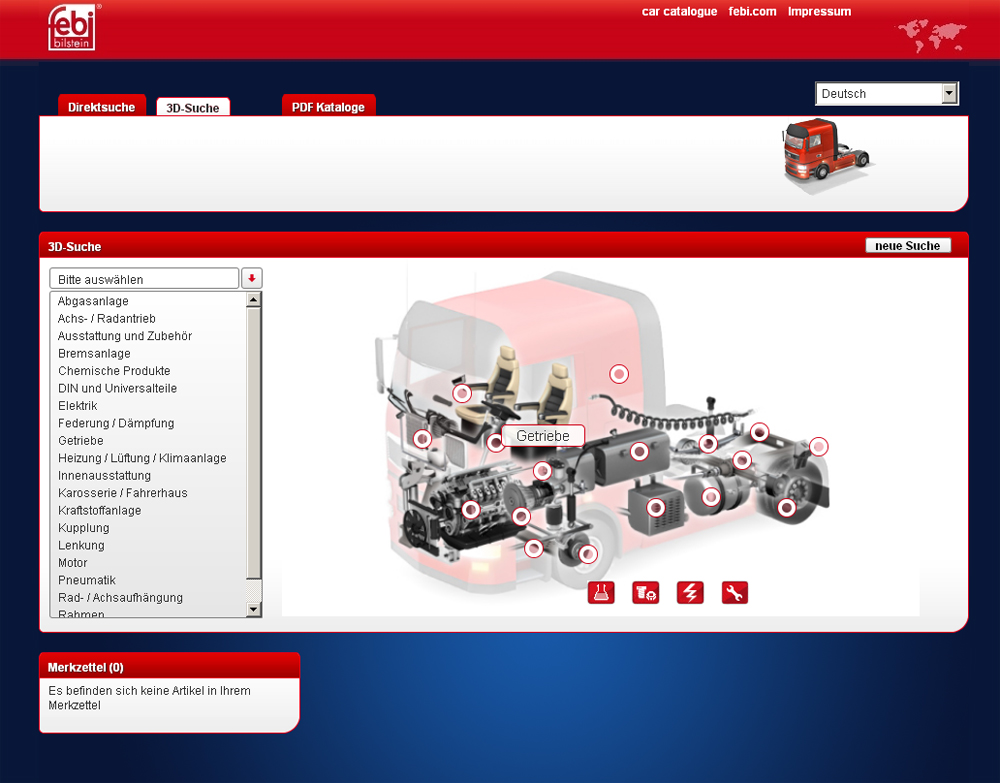
Task: Click the hotspot on the fuel tank
Action: pyautogui.click(x=640, y=452)
